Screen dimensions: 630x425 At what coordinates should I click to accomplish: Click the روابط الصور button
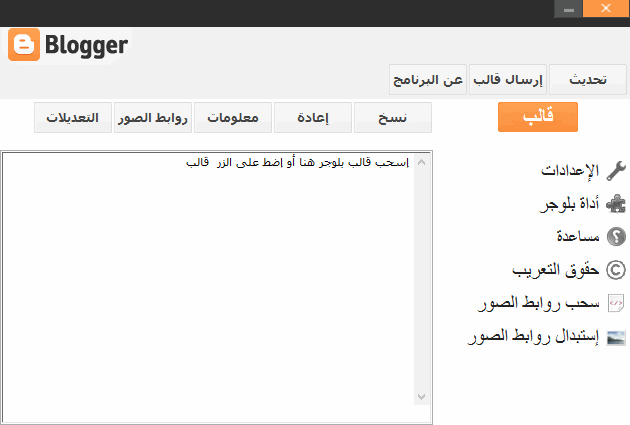point(153,118)
